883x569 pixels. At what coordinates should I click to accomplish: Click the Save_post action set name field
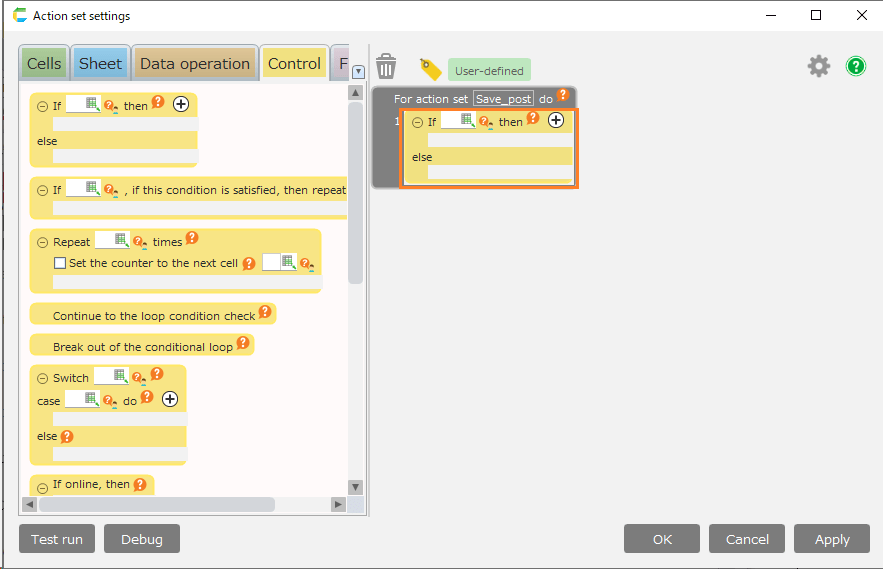[x=503, y=99]
